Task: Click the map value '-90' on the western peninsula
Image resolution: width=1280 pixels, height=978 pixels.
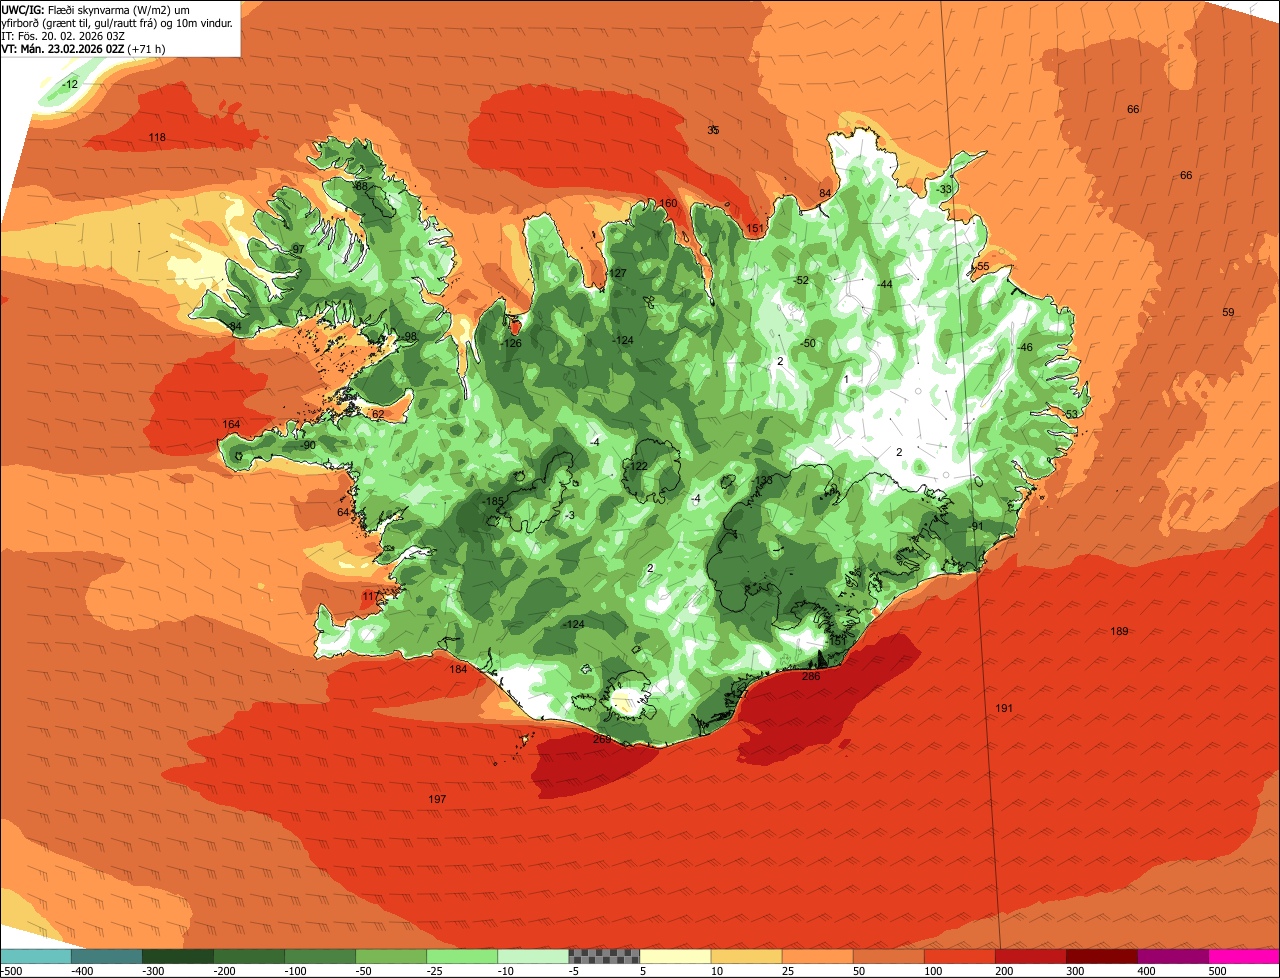Action: point(308,446)
